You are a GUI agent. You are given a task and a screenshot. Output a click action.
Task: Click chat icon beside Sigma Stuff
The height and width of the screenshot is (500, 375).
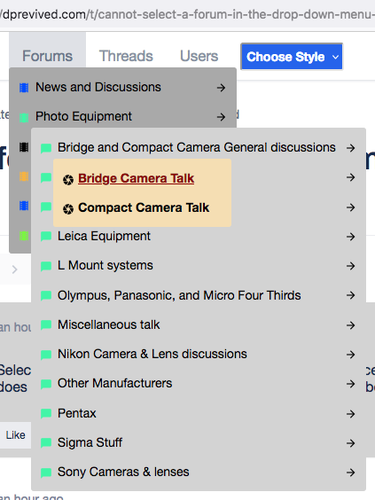[46, 443]
